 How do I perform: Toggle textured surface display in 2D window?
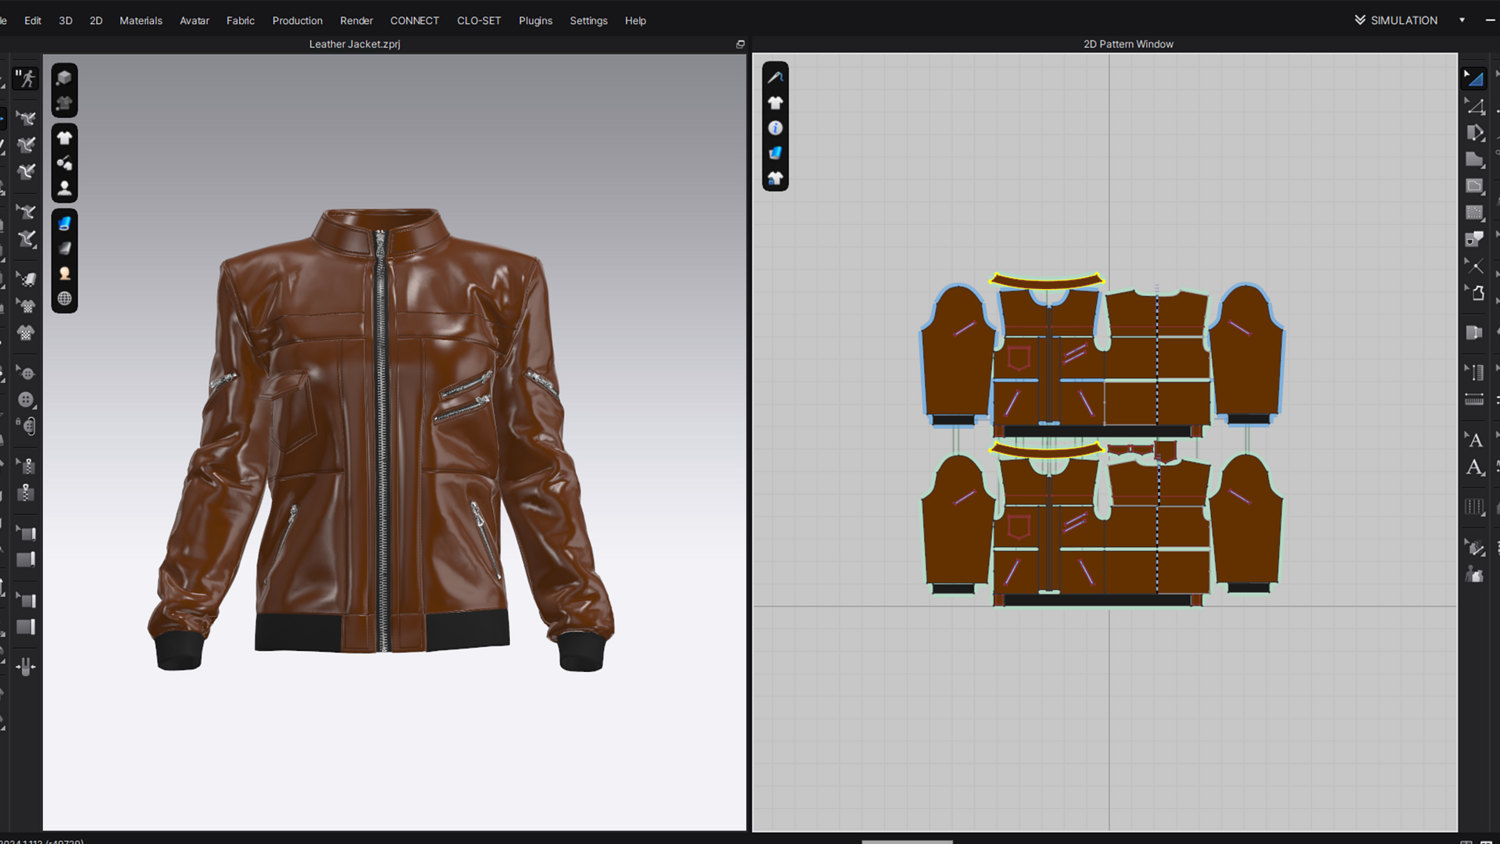tap(775, 153)
